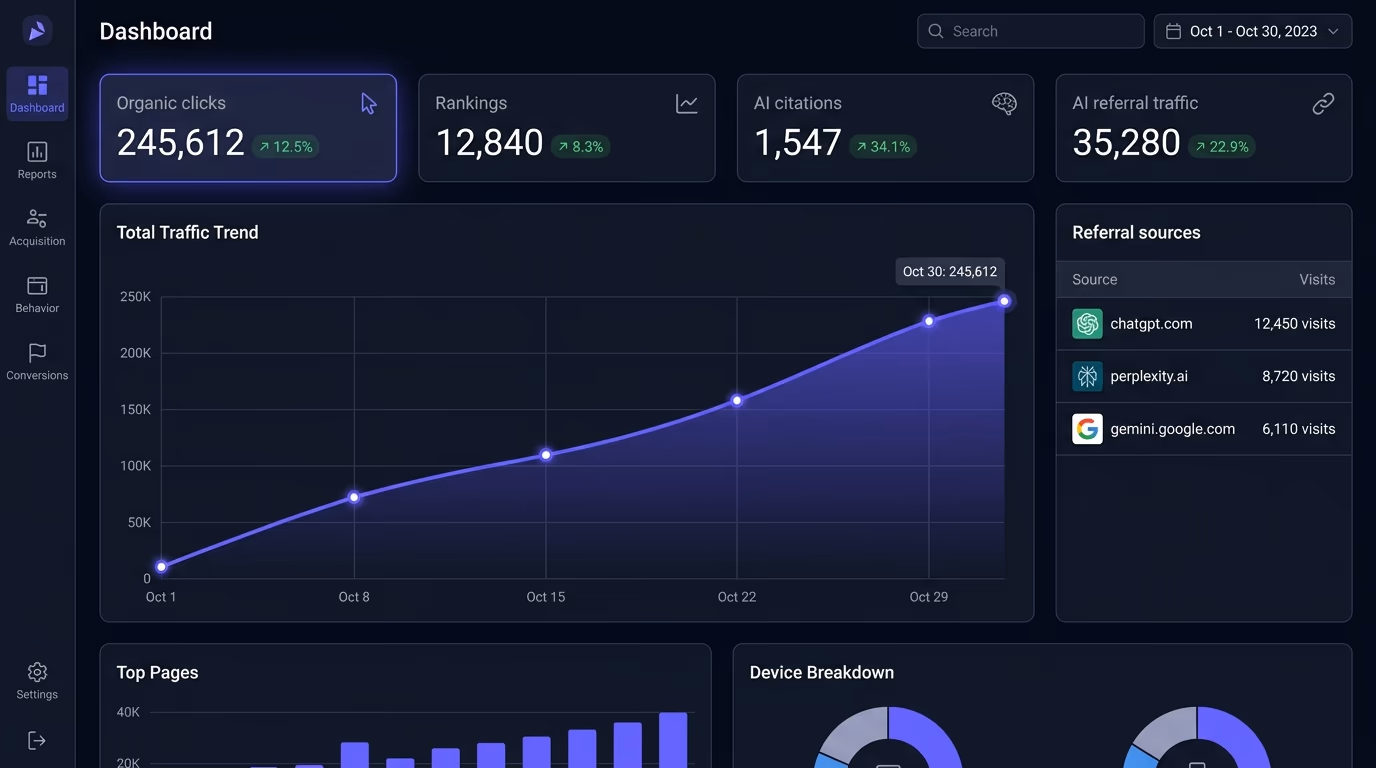Go to the Acquisition section
1376x768 pixels.
tap(37, 228)
